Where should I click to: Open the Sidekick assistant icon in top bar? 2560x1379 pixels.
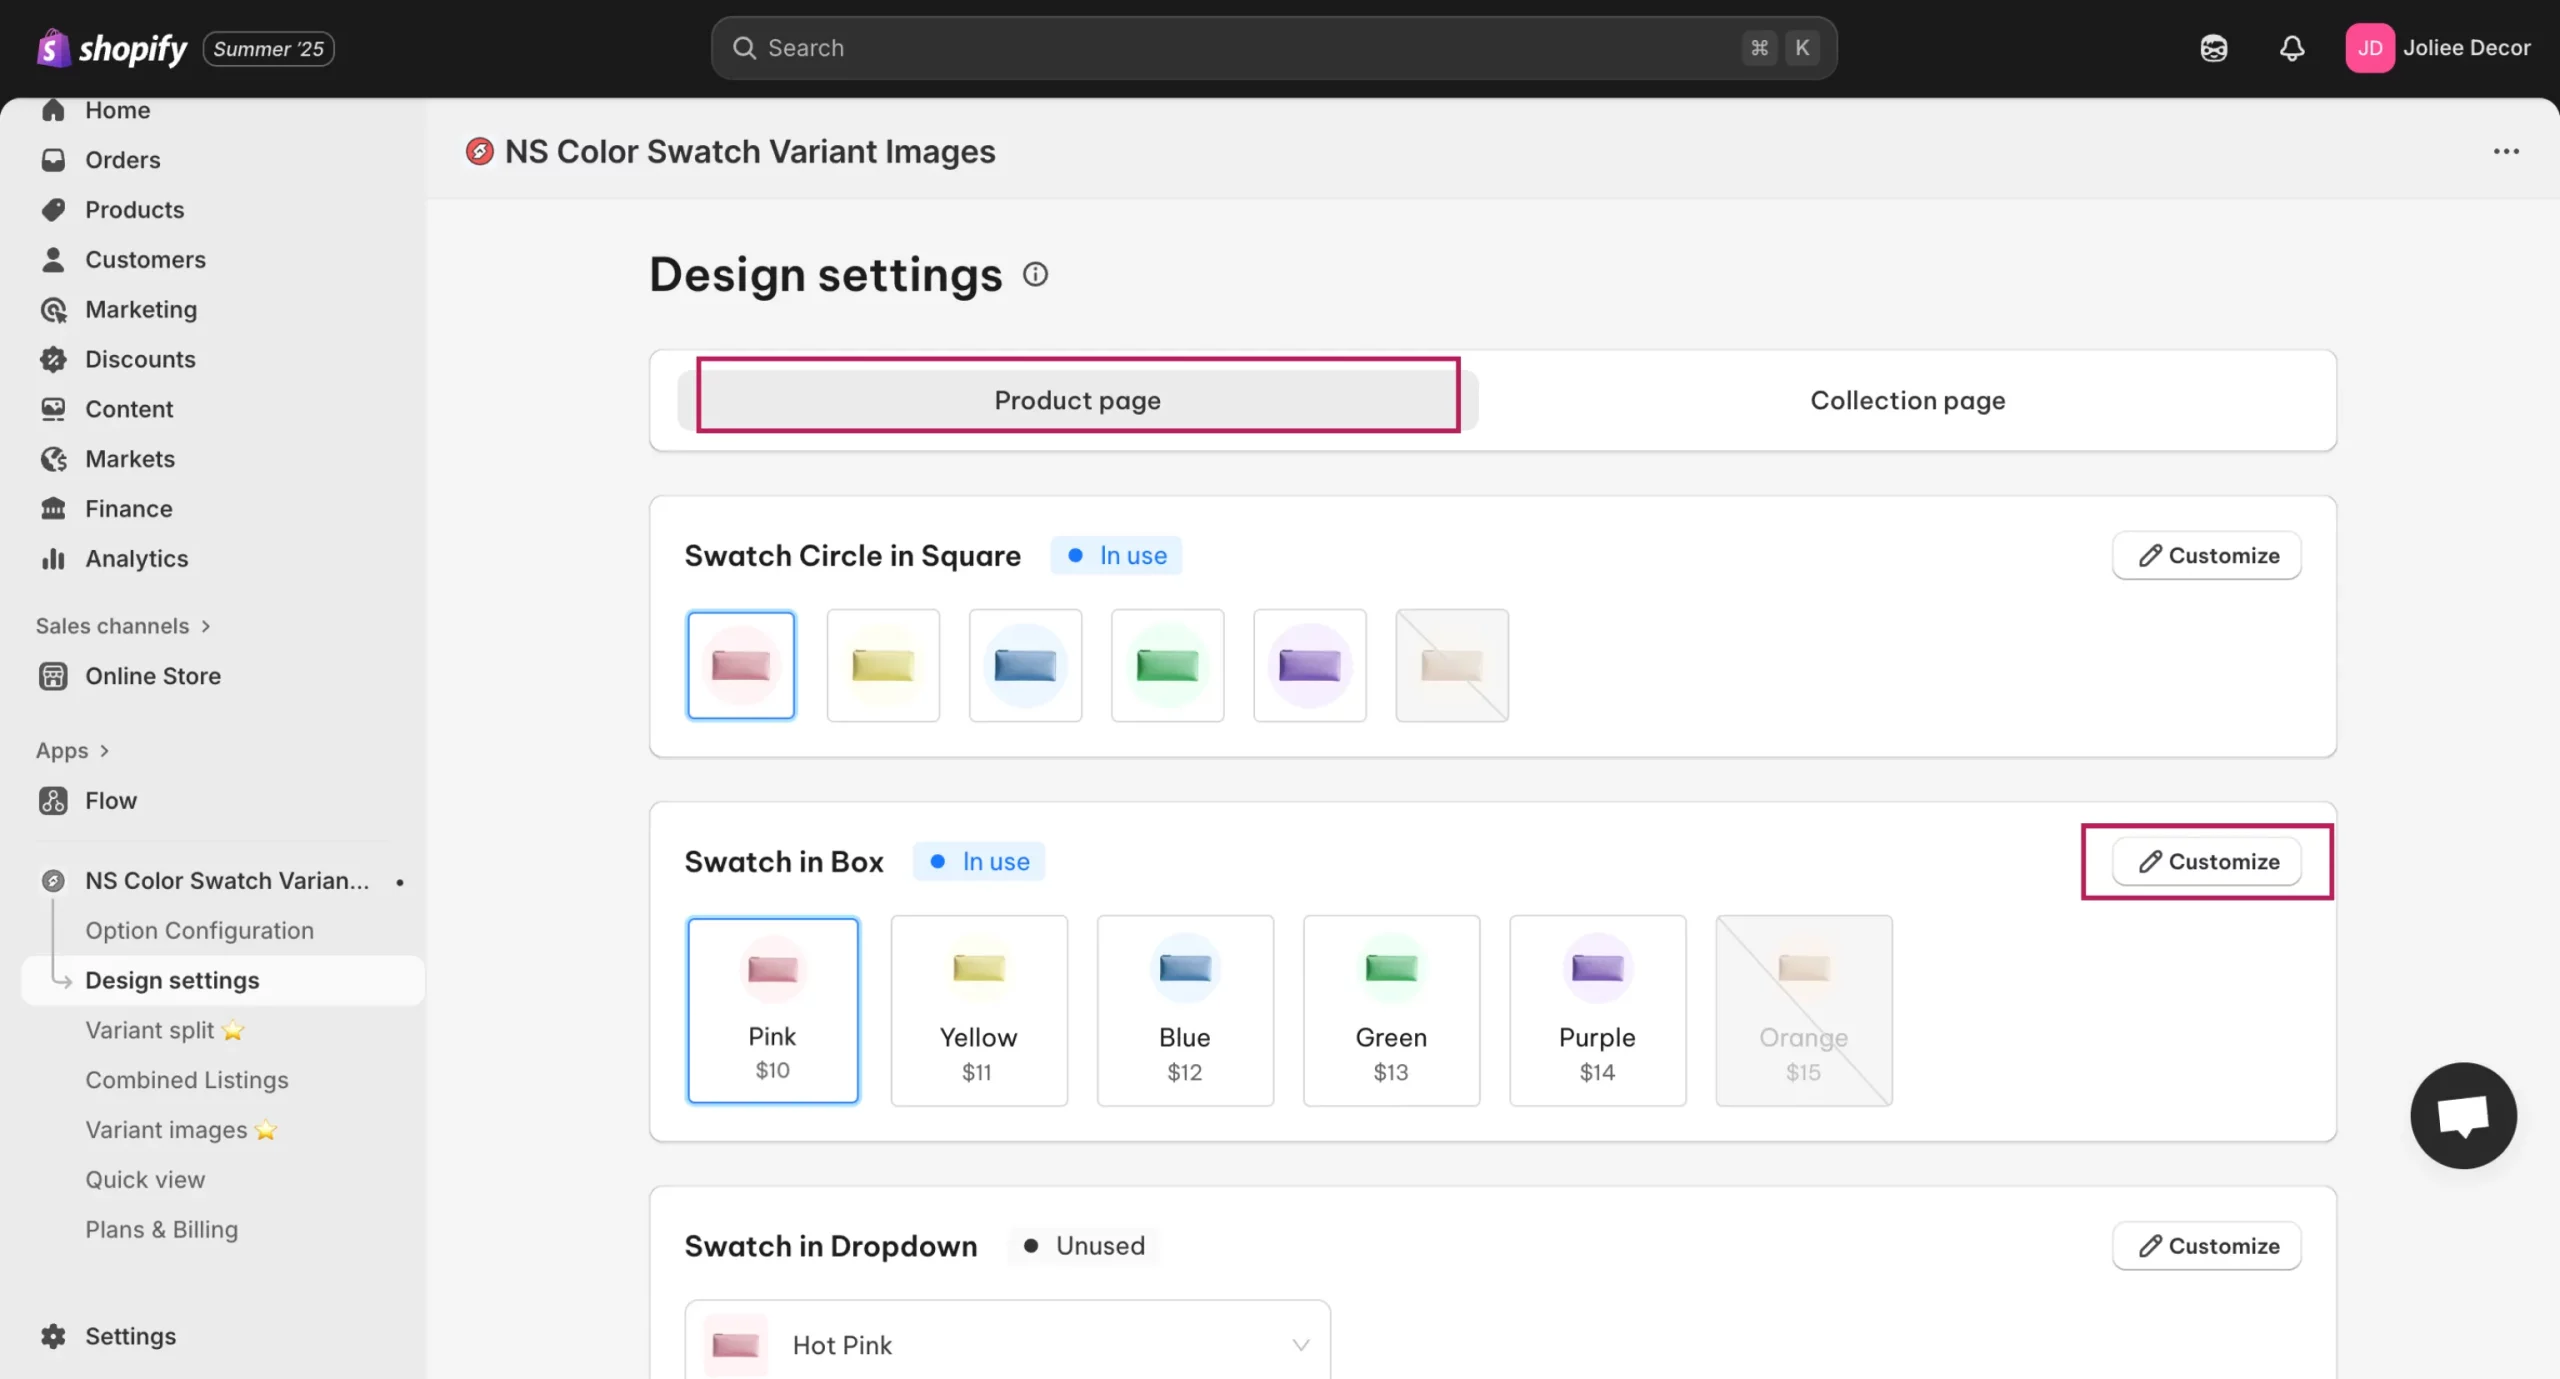pos(2214,48)
